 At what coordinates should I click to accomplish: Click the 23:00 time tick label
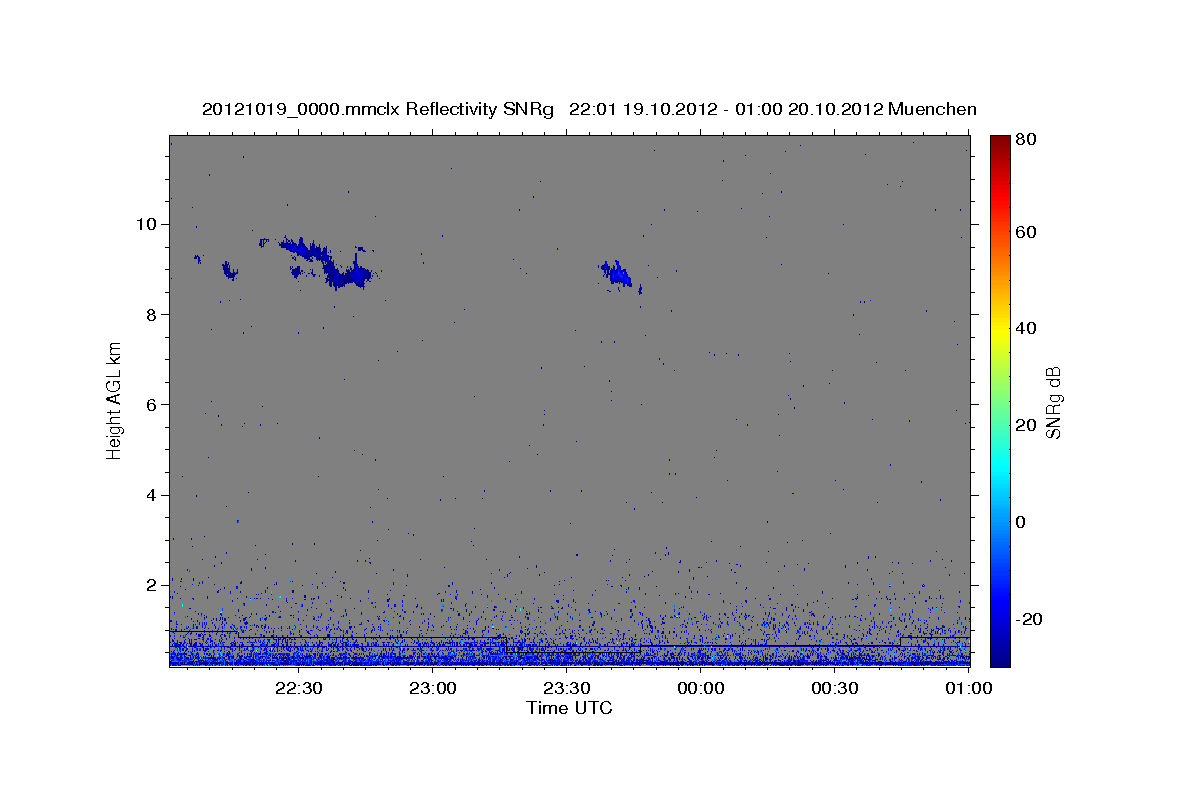[x=433, y=688]
